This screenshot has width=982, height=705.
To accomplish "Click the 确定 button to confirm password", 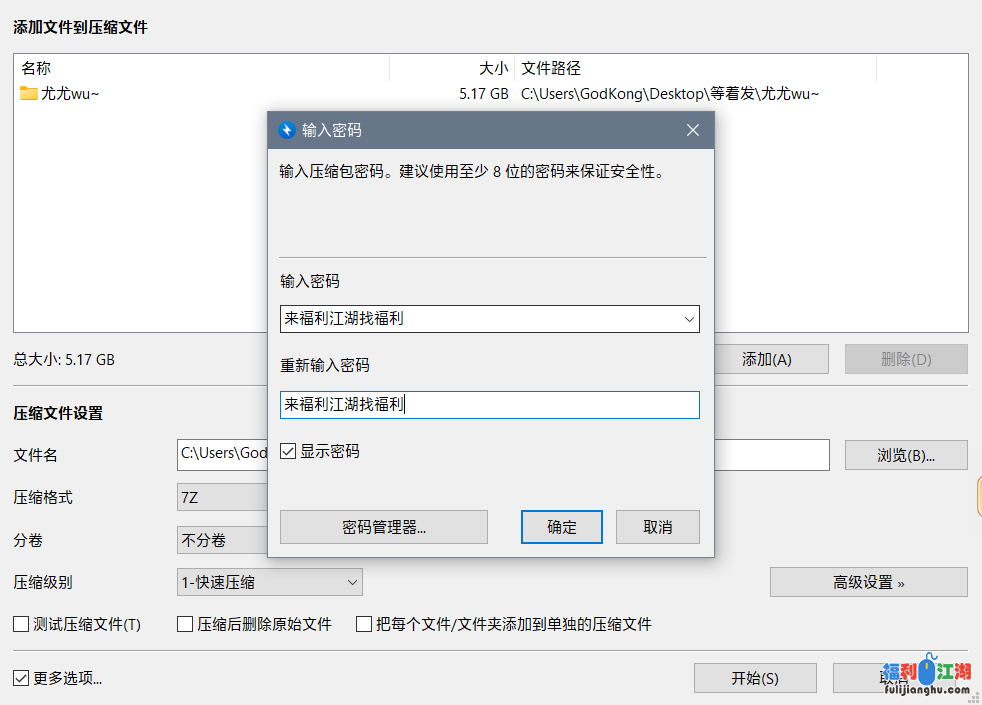I will pos(561,527).
